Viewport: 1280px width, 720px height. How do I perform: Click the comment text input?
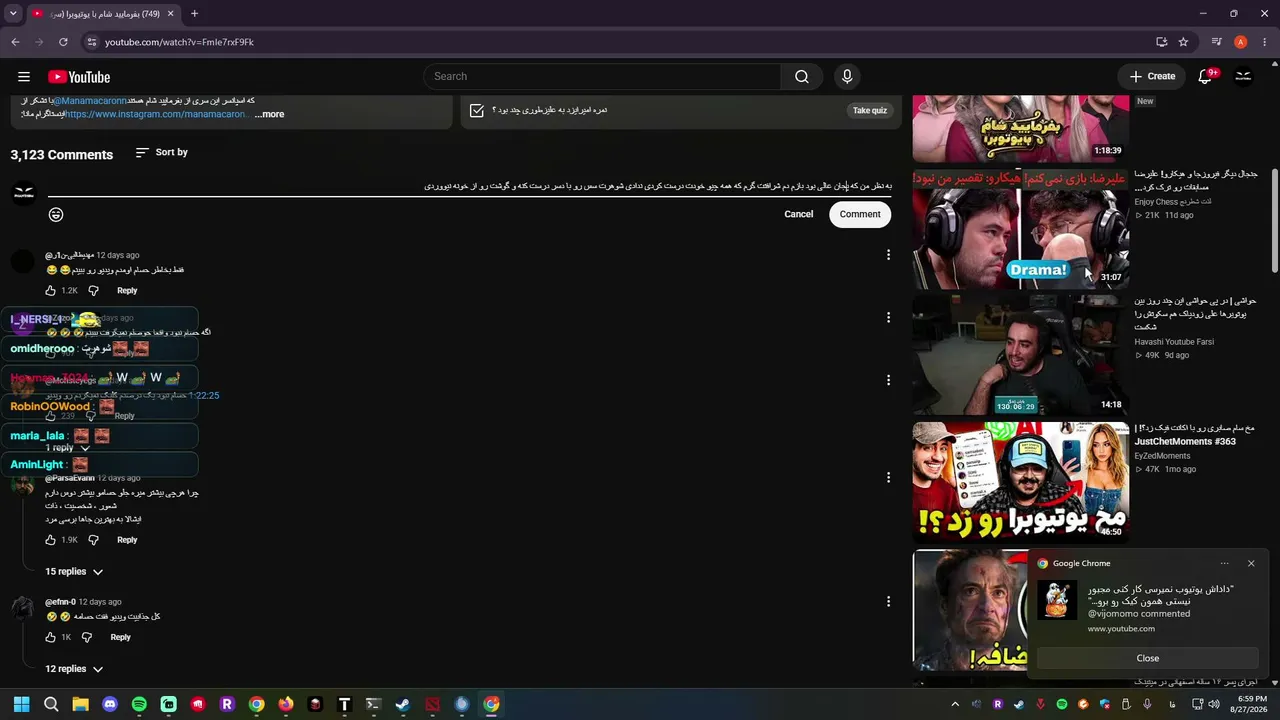(469, 186)
